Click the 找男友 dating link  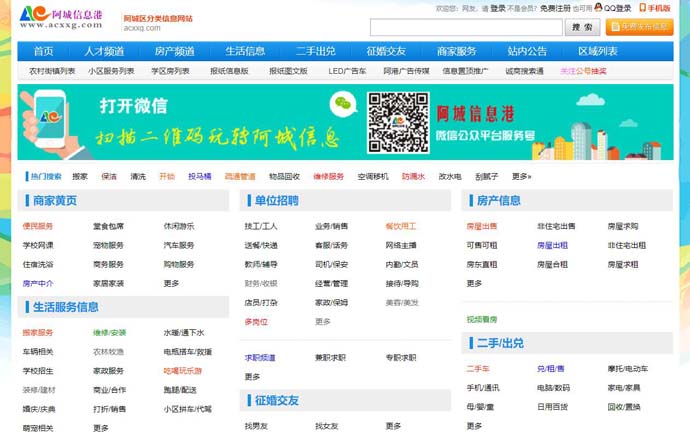click(x=256, y=426)
